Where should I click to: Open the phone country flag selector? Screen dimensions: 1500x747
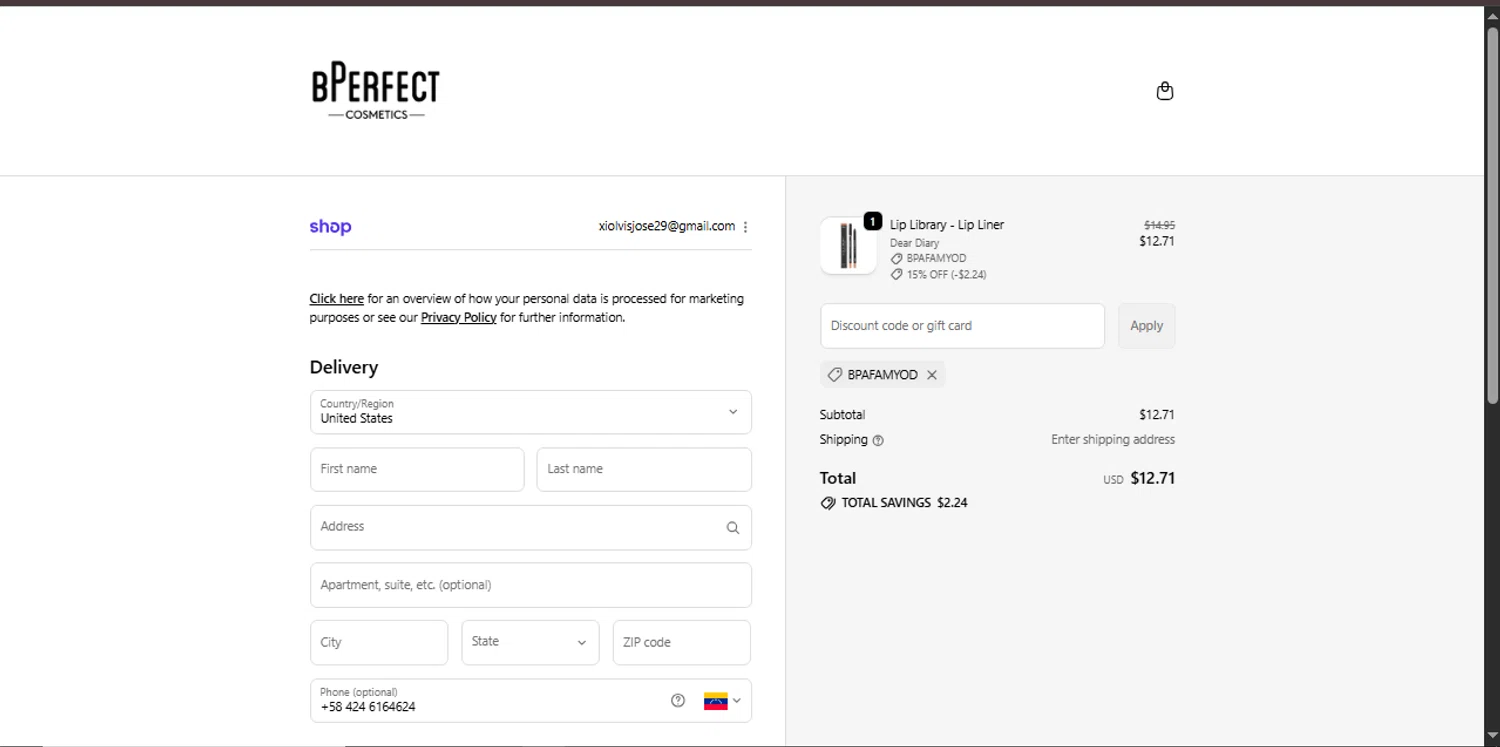click(722, 701)
